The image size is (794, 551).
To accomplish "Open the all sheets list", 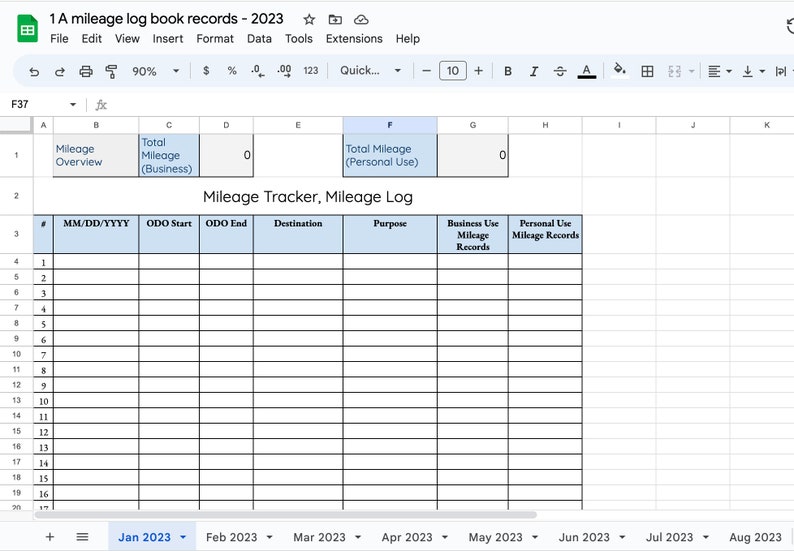I will pyautogui.click(x=83, y=537).
